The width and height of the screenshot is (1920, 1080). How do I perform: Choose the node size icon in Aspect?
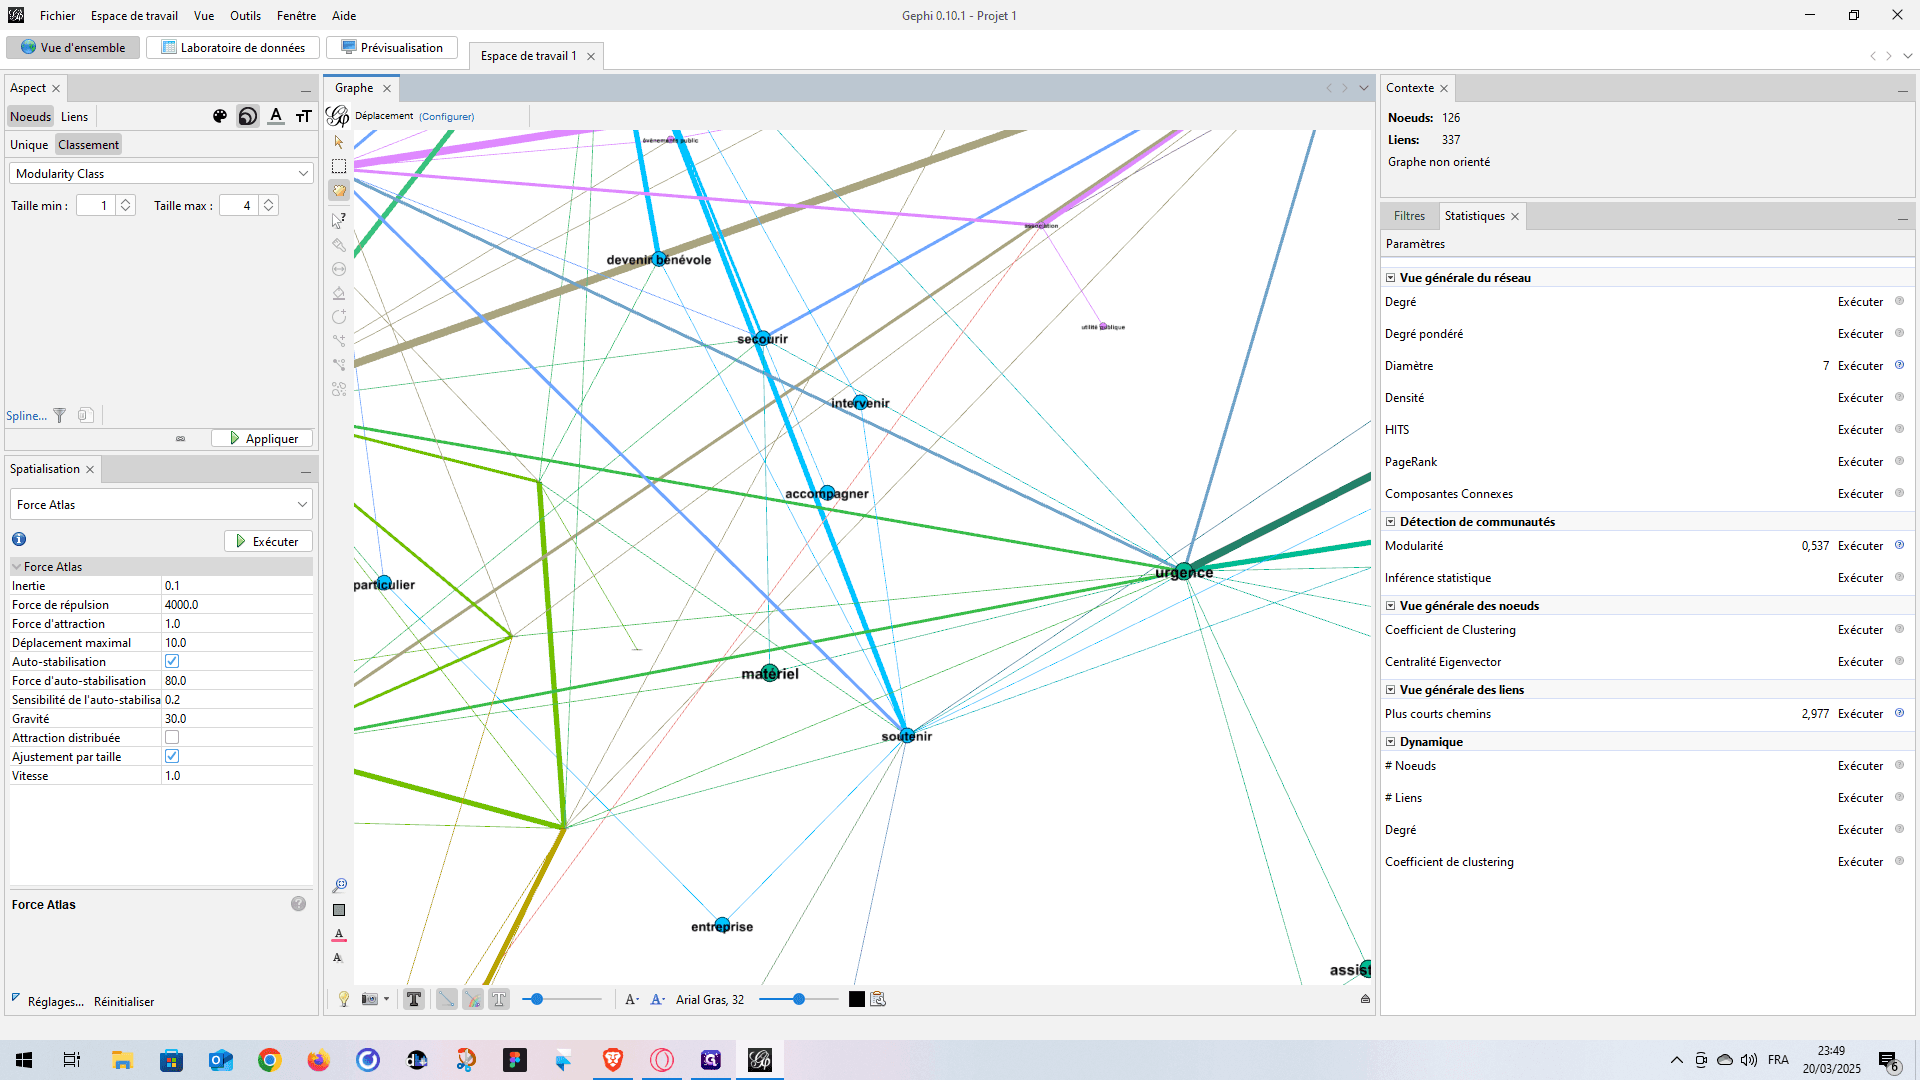[x=248, y=116]
